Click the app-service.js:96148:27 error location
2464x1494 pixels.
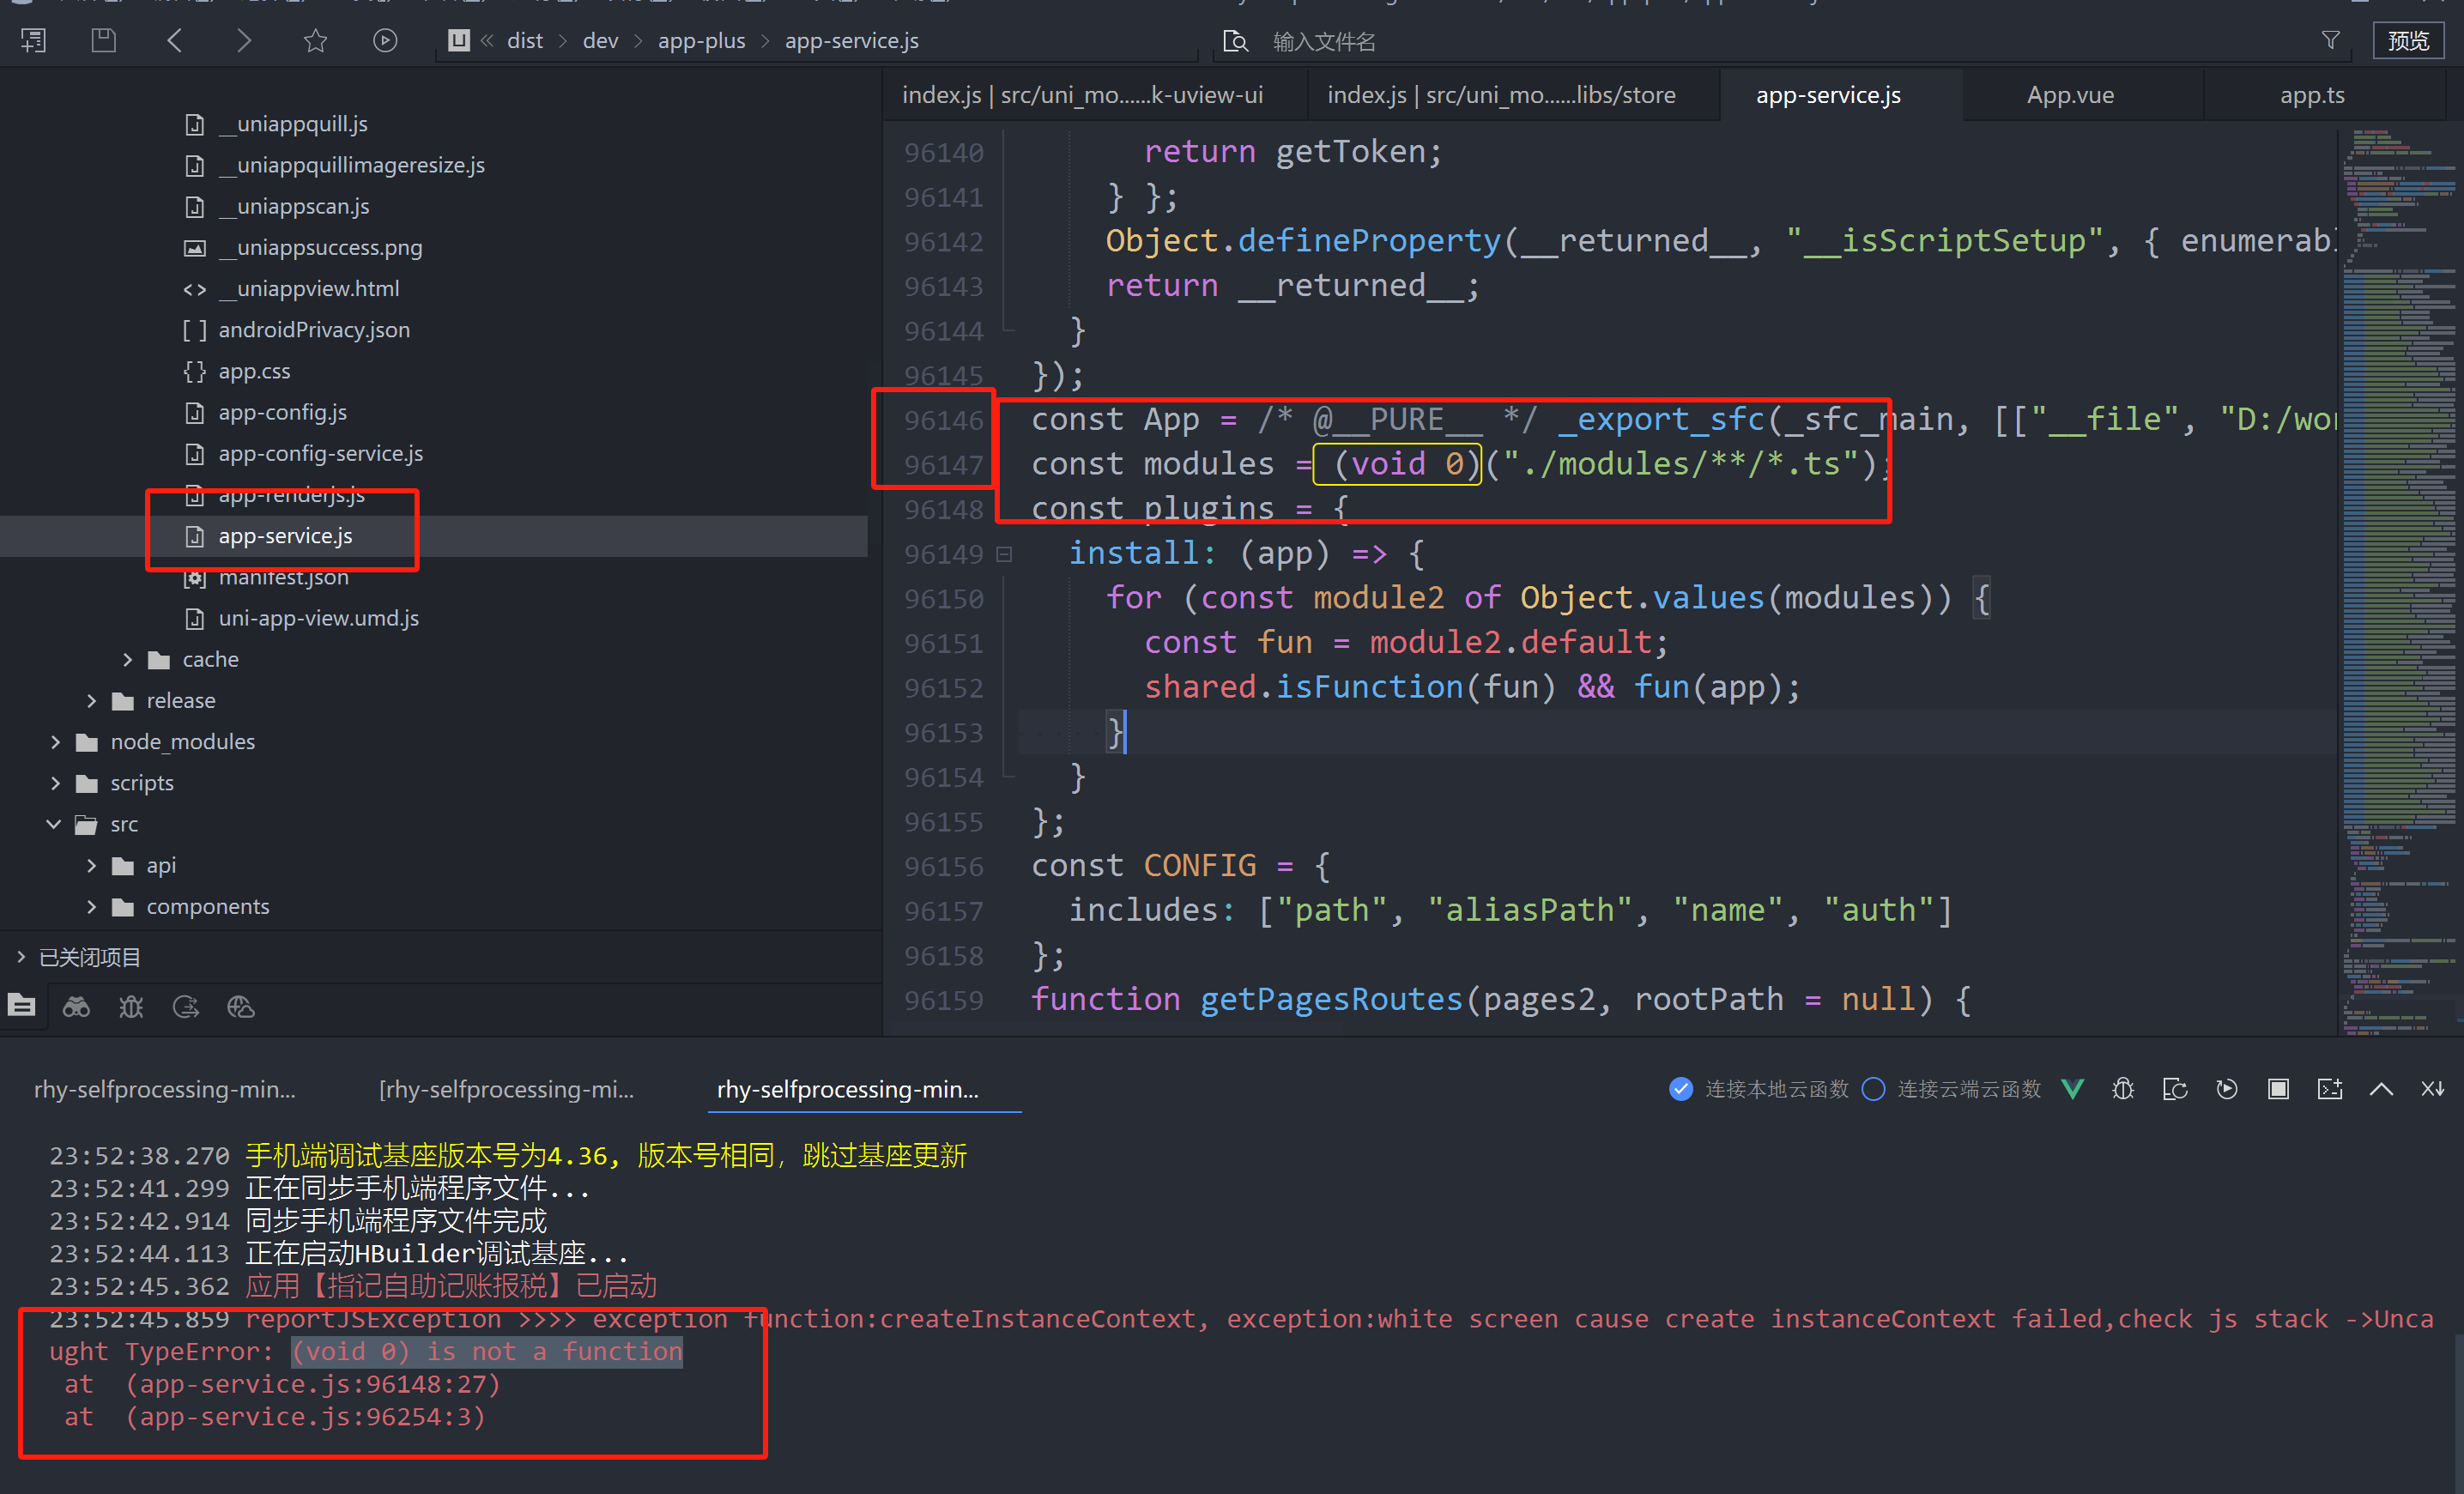(x=312, y=1384)
